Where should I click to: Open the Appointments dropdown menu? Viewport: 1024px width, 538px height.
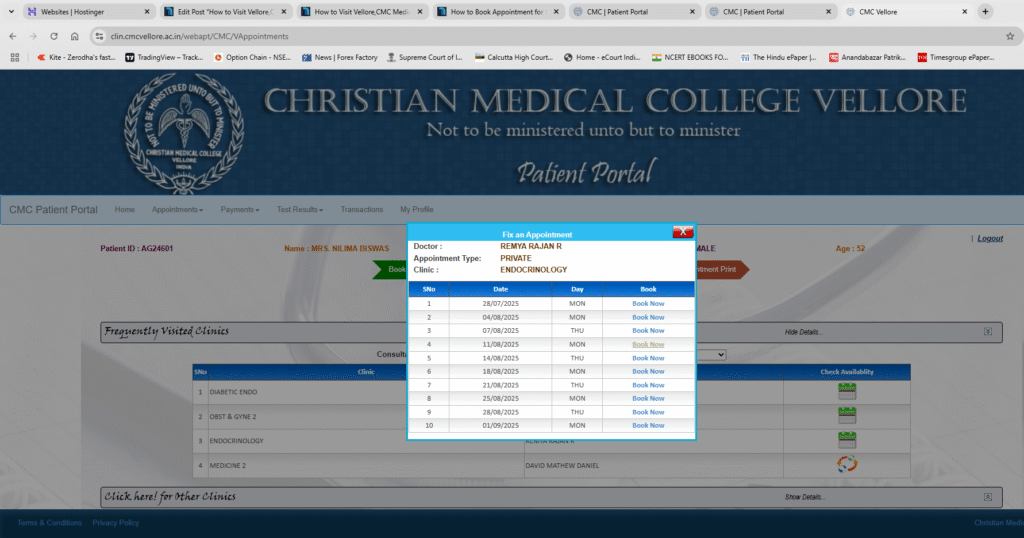pos(177,210)
